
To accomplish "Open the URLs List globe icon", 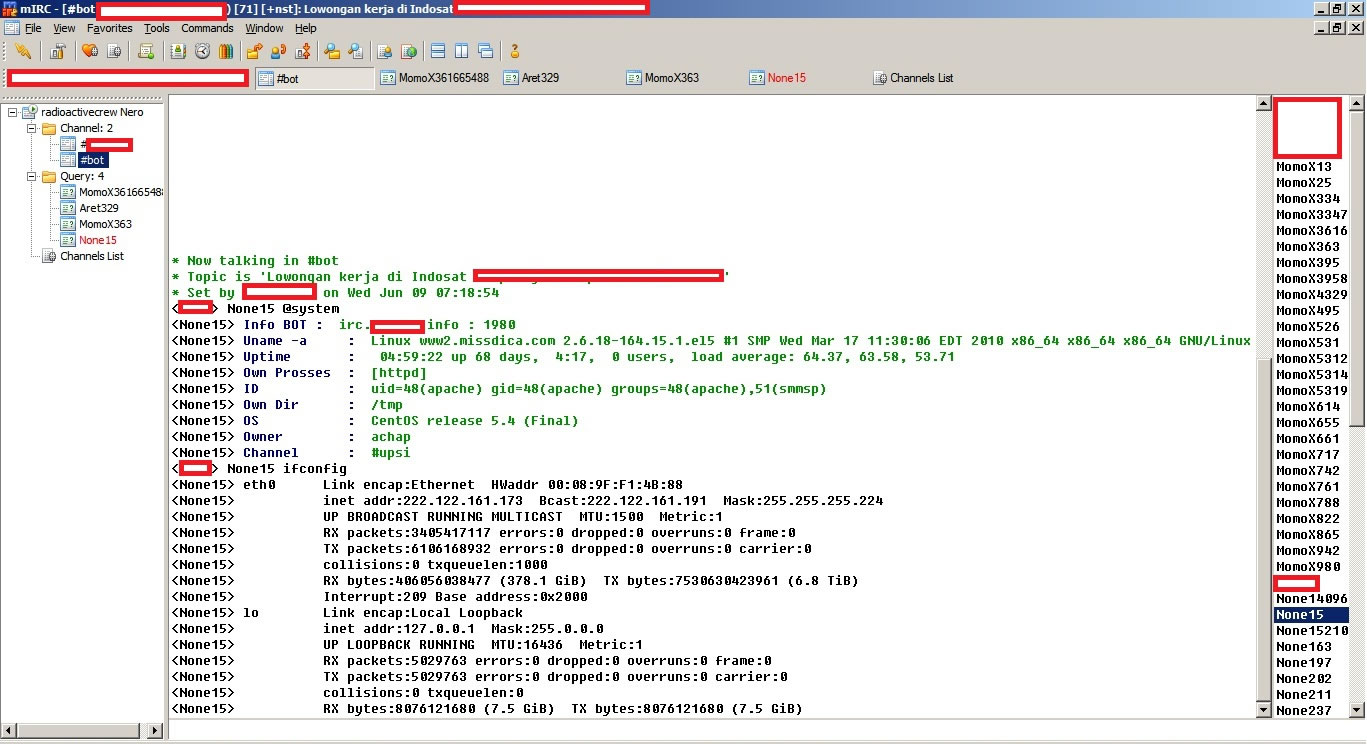I will pyautogui.click(x=409, y=51).
